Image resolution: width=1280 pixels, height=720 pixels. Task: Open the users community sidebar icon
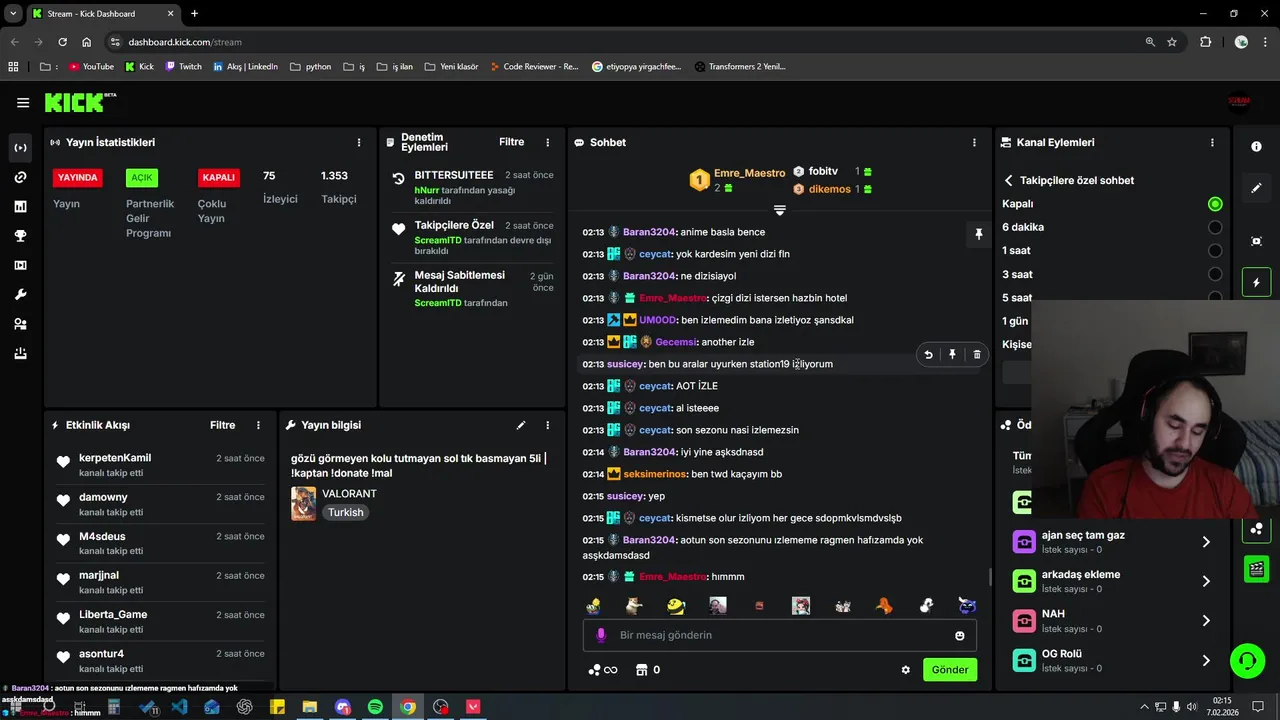(20, 324)
